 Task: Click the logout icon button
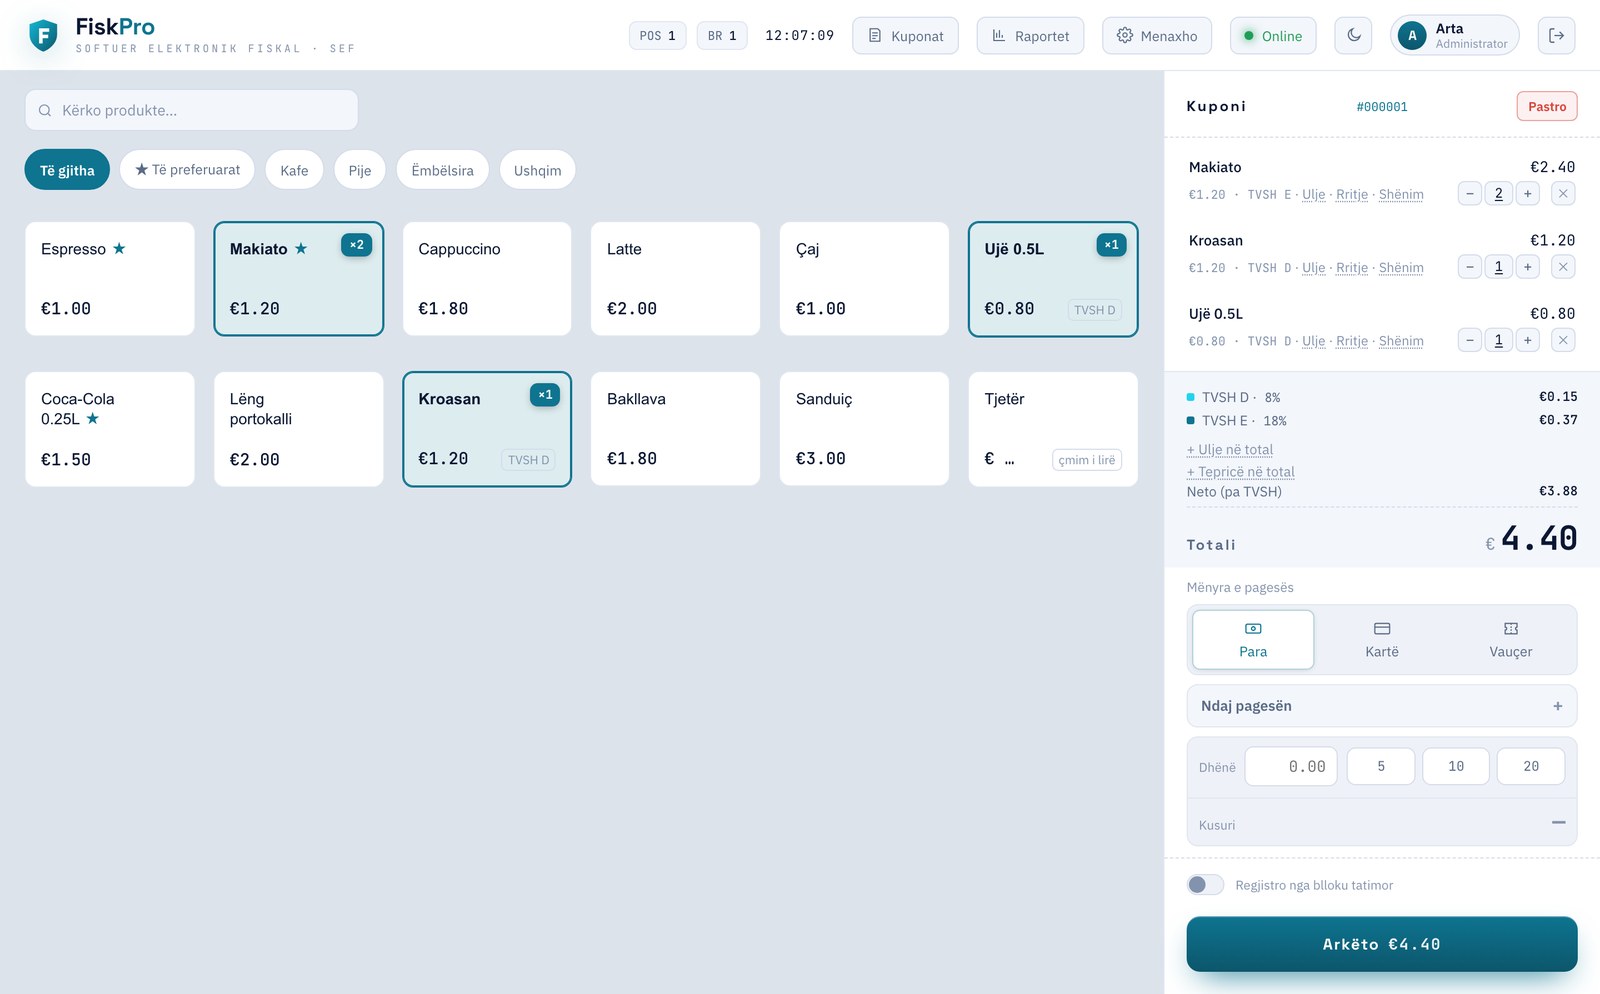pyautogui.click(x=1556, y=35)
